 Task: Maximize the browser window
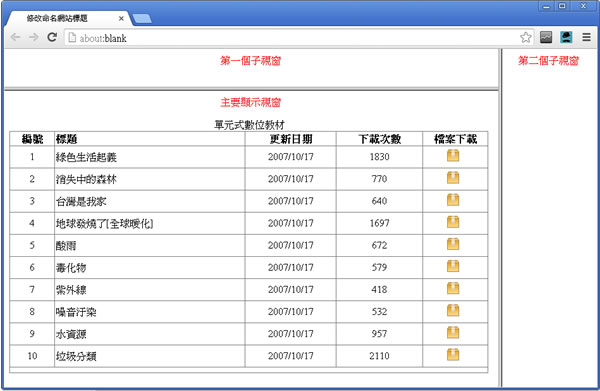pyautogui.click(x=562, y=6)
